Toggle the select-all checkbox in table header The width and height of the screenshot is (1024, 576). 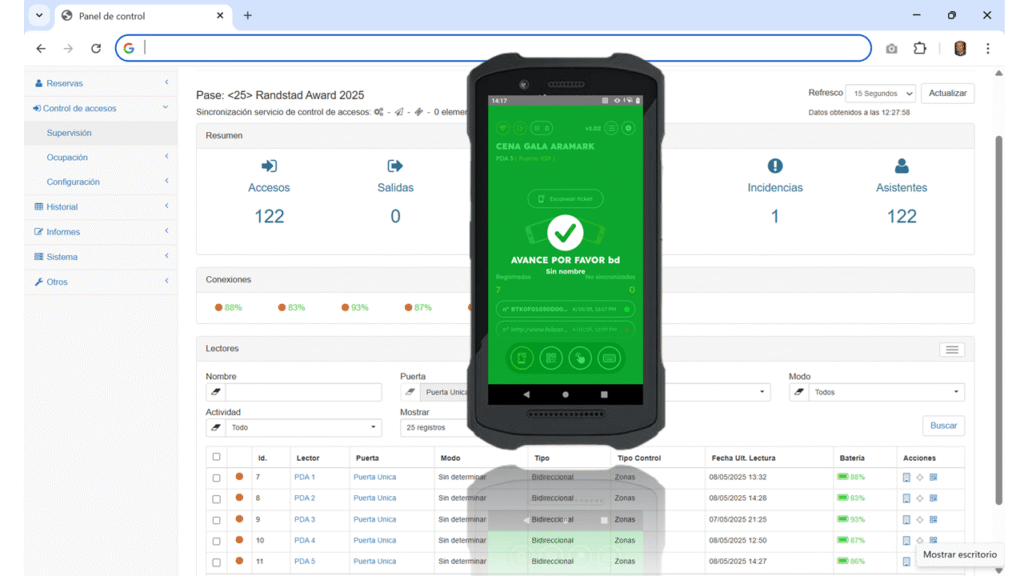(216, 457)
